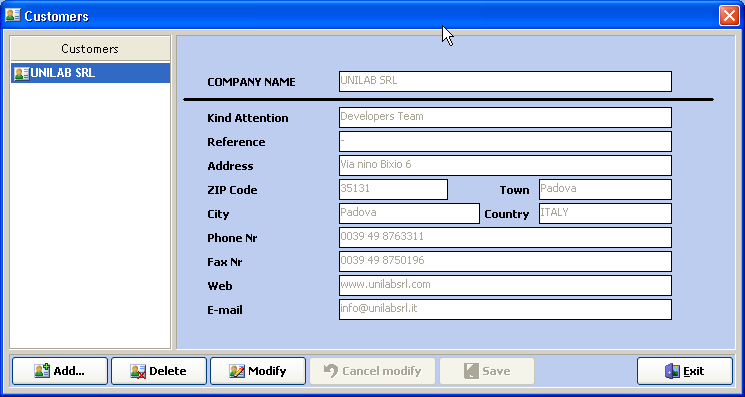Click the Country field showing ITALY
The height and width of the screenshot is (397, 745).
pos(605,213)
